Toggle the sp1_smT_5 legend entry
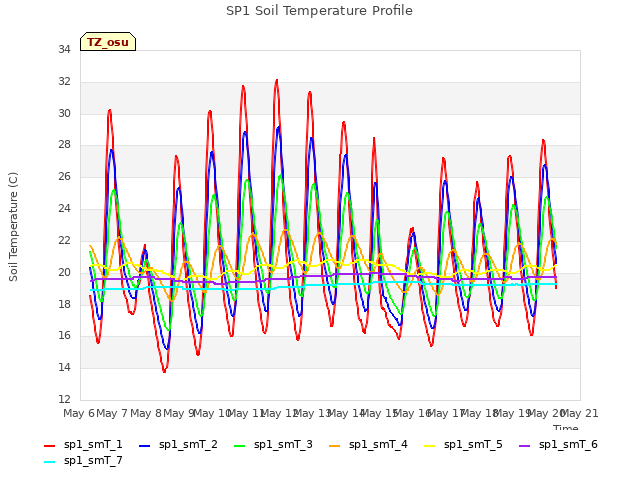This screenshot has width=640, height=480. click(463, 444)
